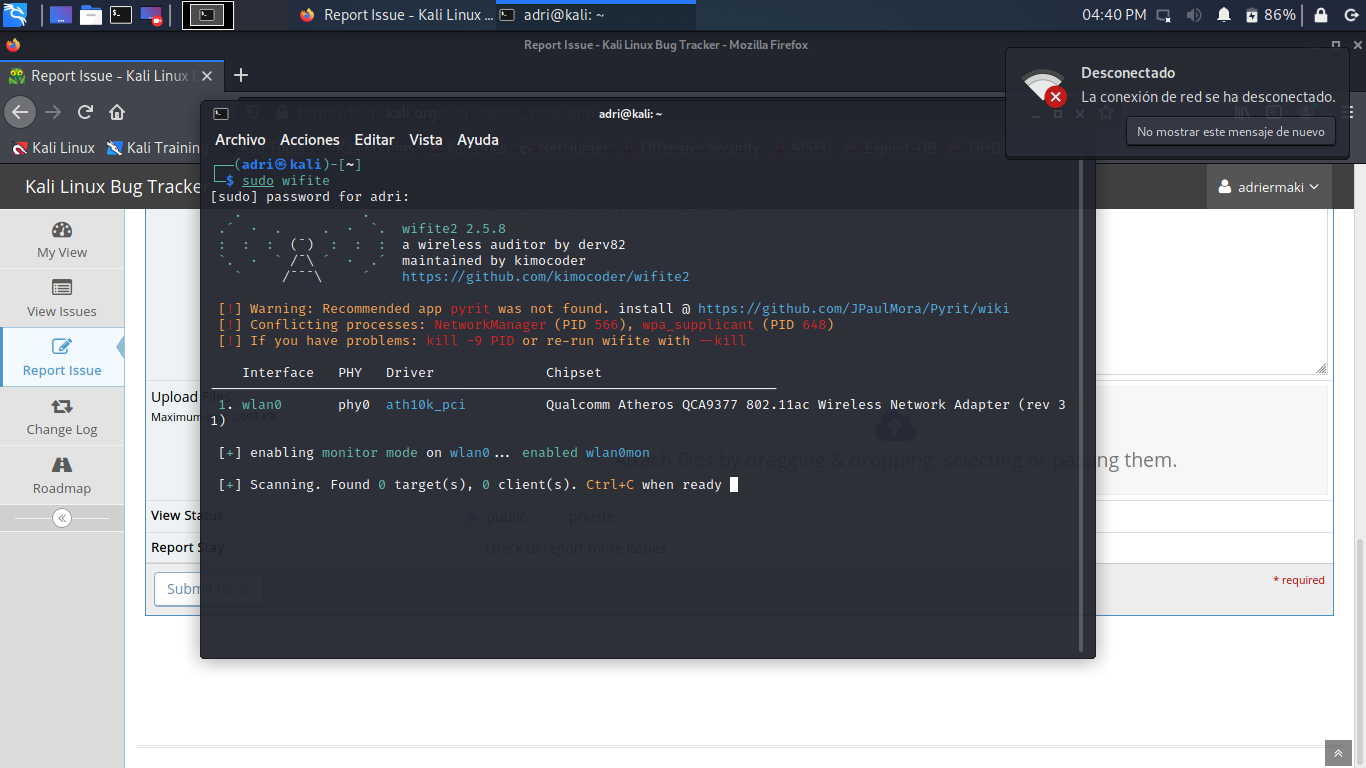Screen dimensions: 1366x768
Task: Open the notification bell in system tray
Action: pyautogui.click(x=1224, y=15)
